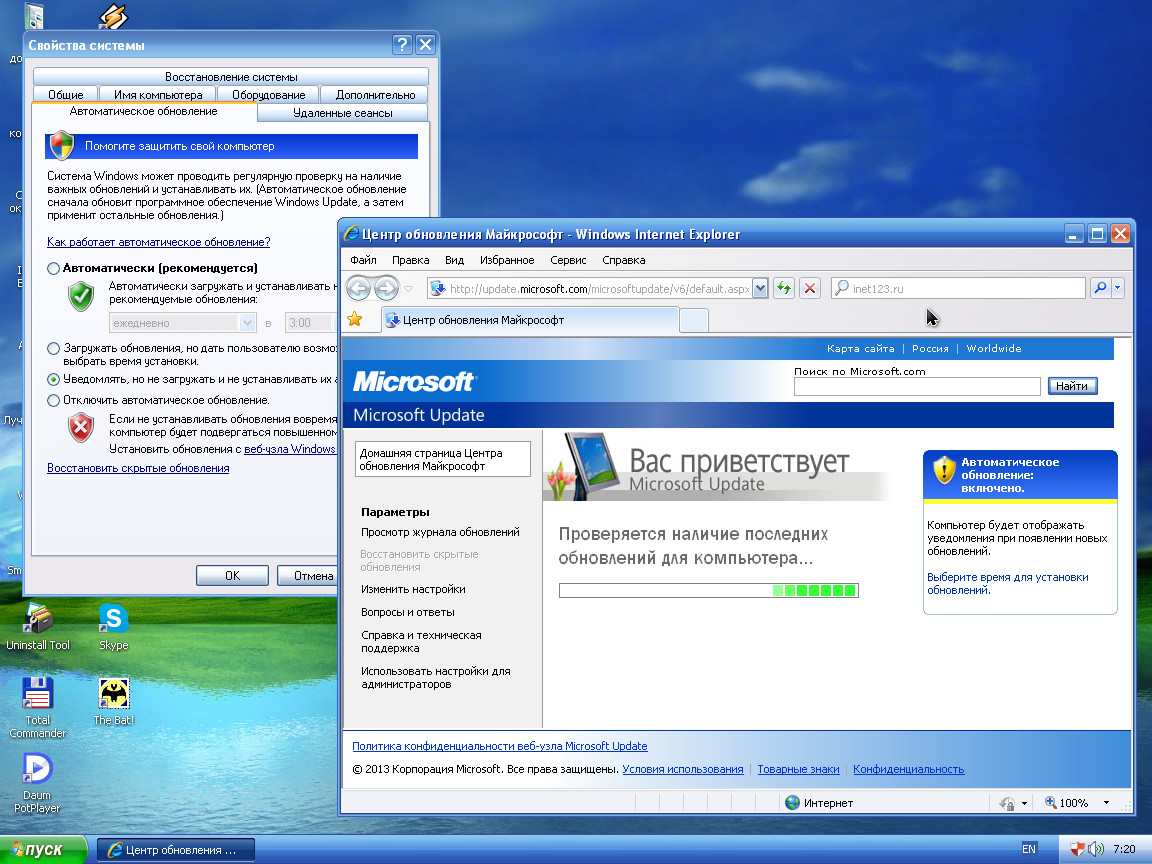Open the Вид menu
This screenshot has height=864, width=1152.
(455, 260)
